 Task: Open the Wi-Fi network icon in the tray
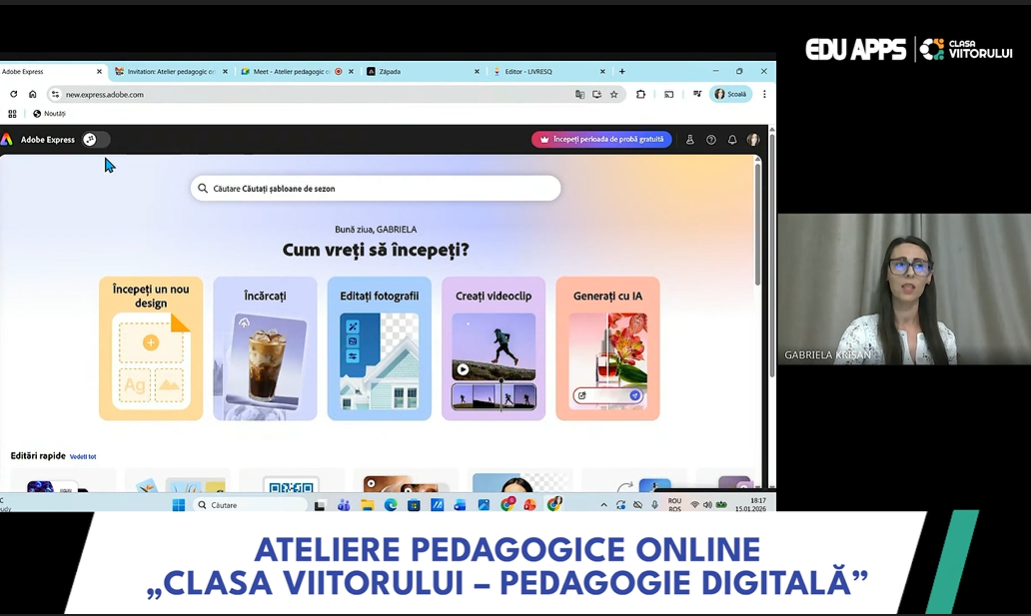click(x=694, y=505)
